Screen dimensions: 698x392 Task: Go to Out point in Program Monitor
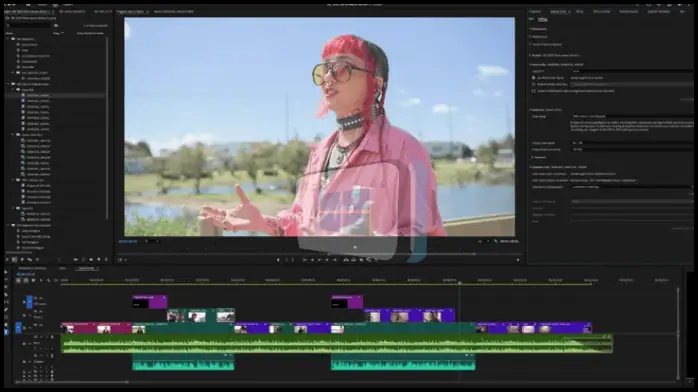pos(334,260)
